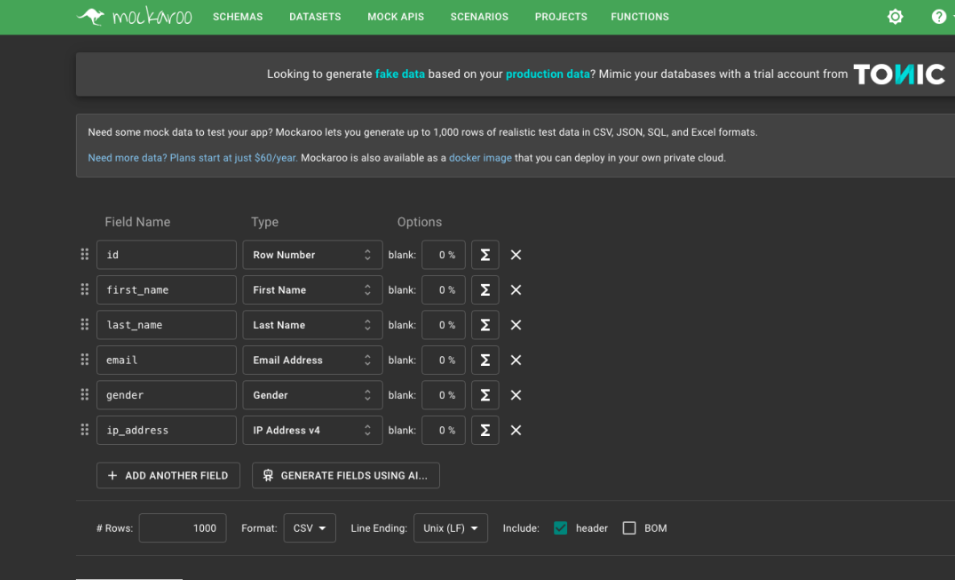Open the Projects page
Screen dimensions: 955x580
pyautogui.click(x=561, y=17)
